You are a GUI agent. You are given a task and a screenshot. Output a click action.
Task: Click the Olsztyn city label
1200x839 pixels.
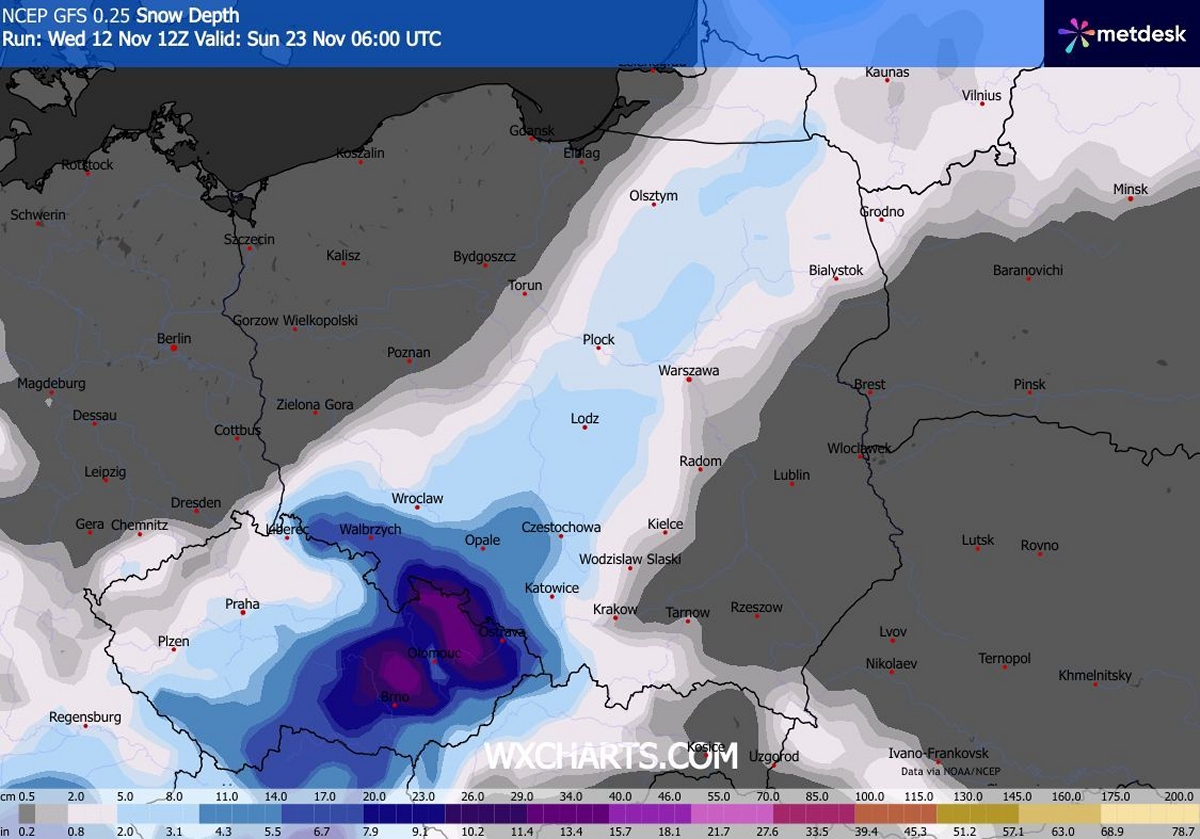(654, 195)
